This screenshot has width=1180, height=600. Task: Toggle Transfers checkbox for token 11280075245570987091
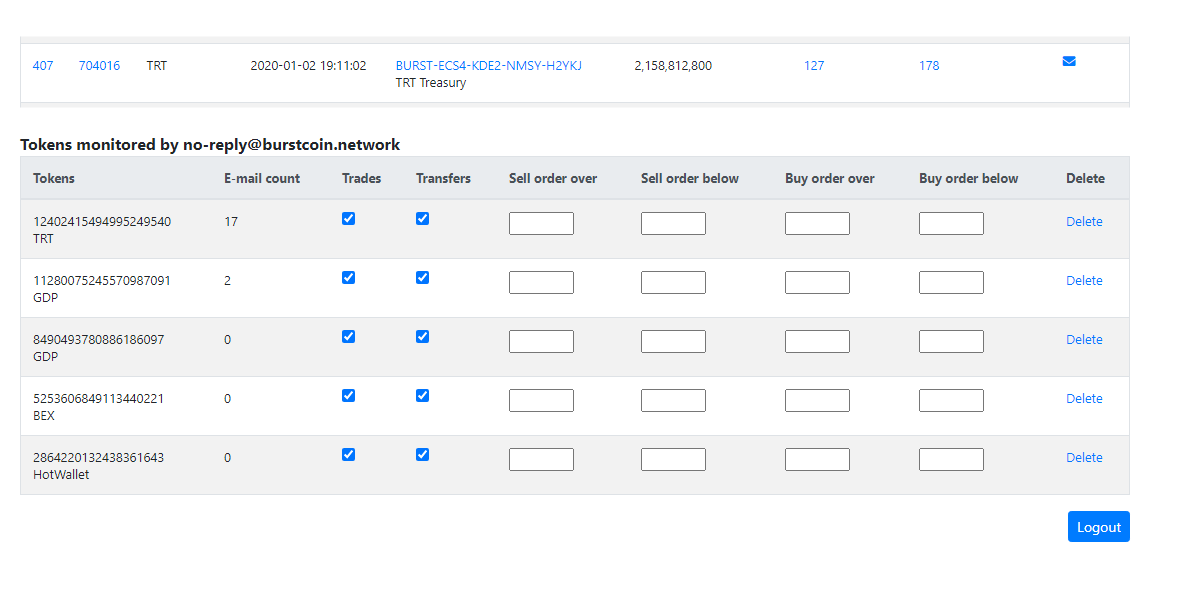[422, 277]
